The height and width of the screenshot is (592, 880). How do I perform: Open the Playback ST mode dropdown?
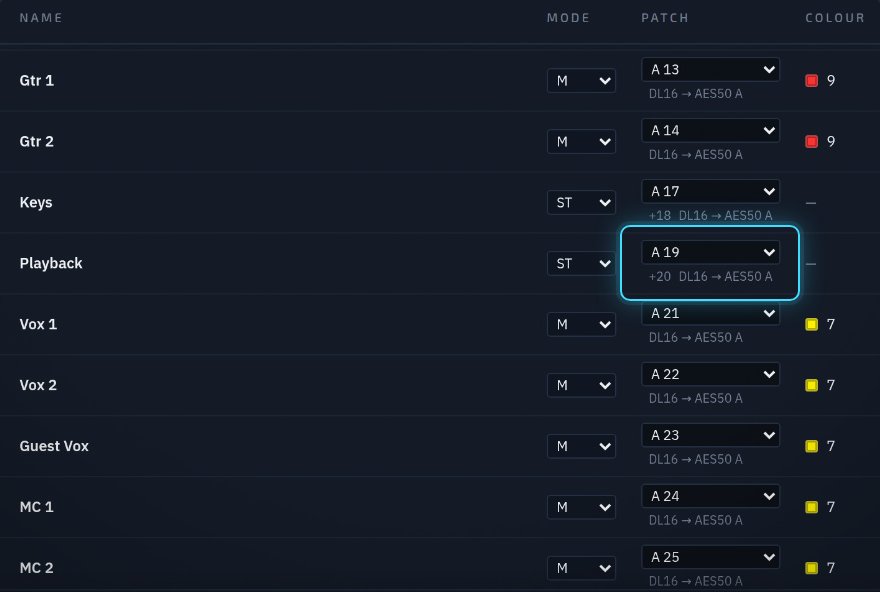(581, 264)
